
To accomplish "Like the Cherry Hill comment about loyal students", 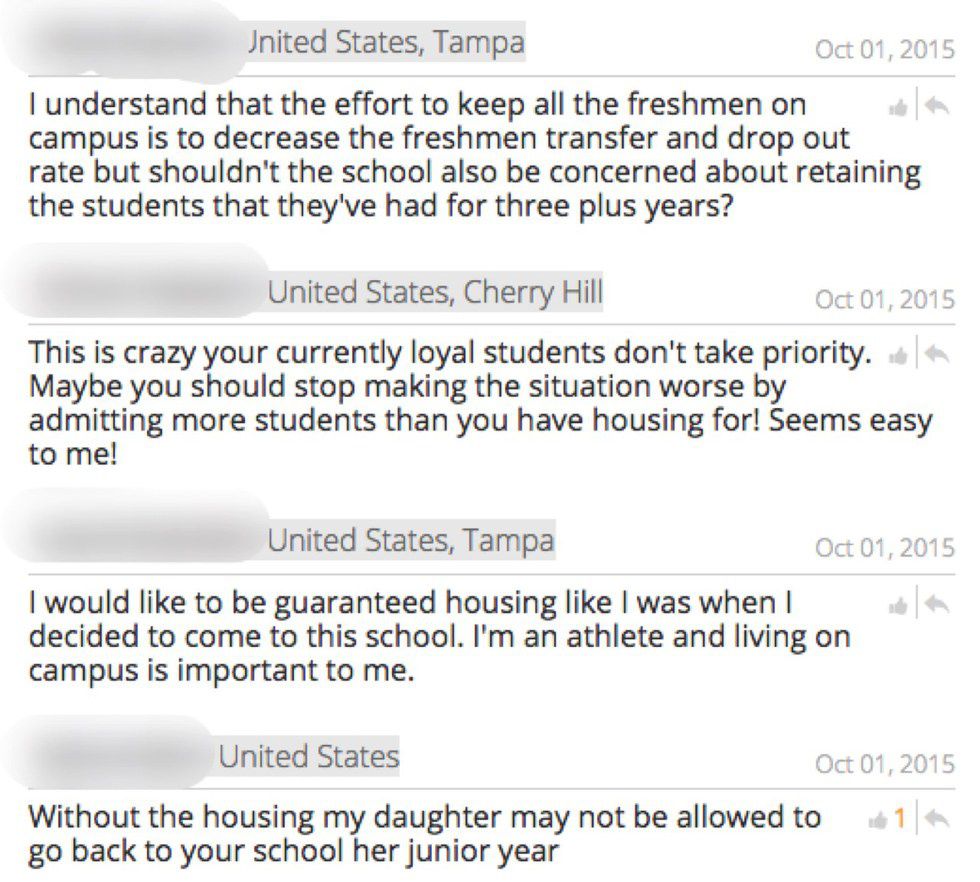I will pyautogui.click(x=897, y=354).
